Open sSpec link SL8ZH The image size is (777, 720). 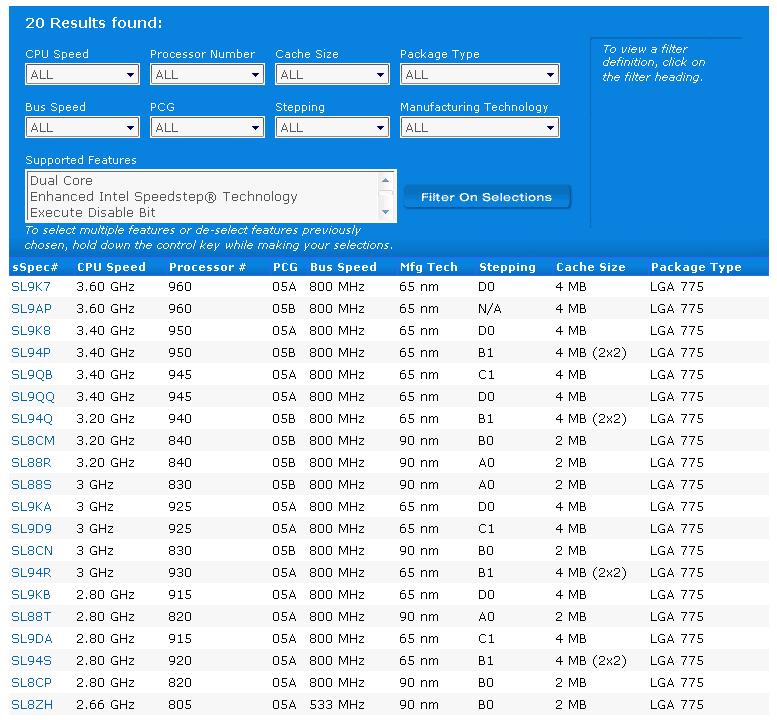[32, 705]
